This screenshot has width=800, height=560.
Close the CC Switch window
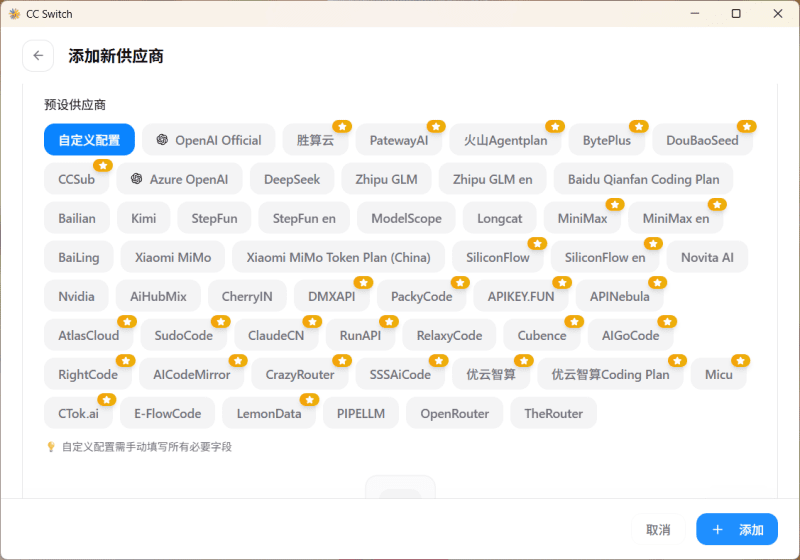[778, 14]
